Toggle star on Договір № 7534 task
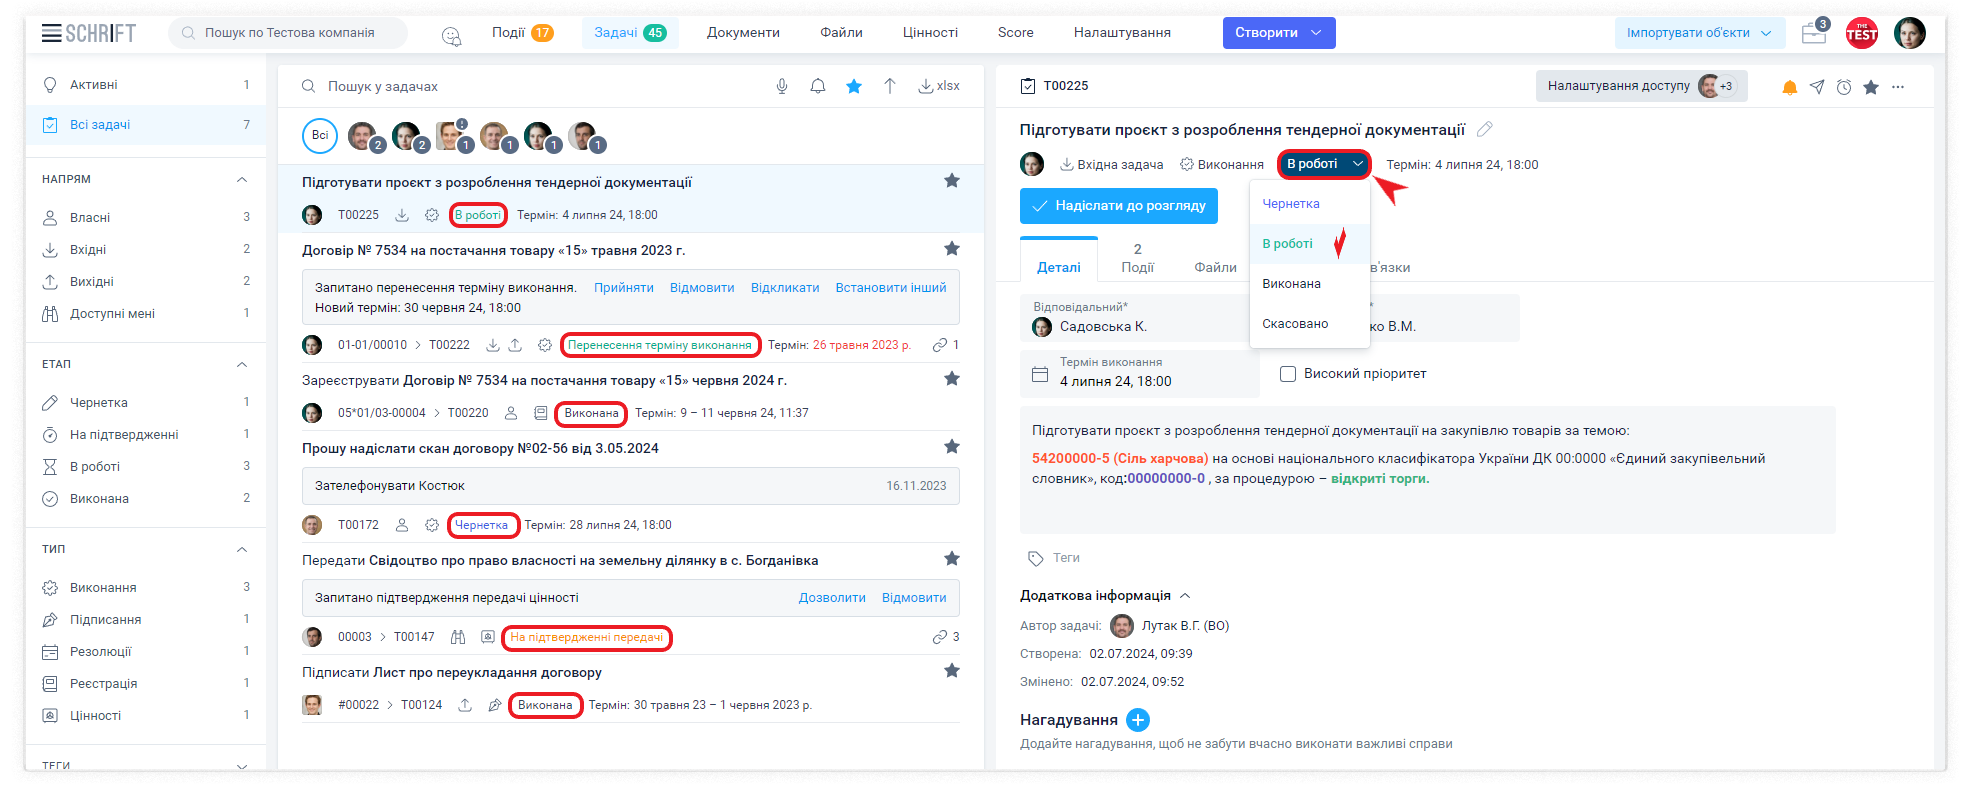This screenshot has width=1971, height=785. 951,249
